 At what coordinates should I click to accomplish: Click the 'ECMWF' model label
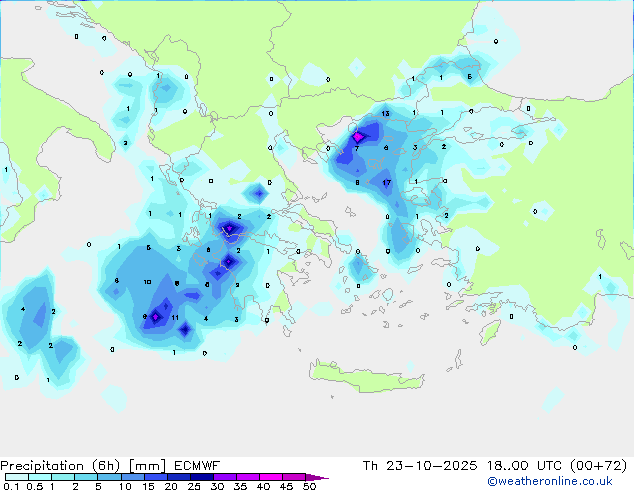pyautogui.click(x=197, y=466)
